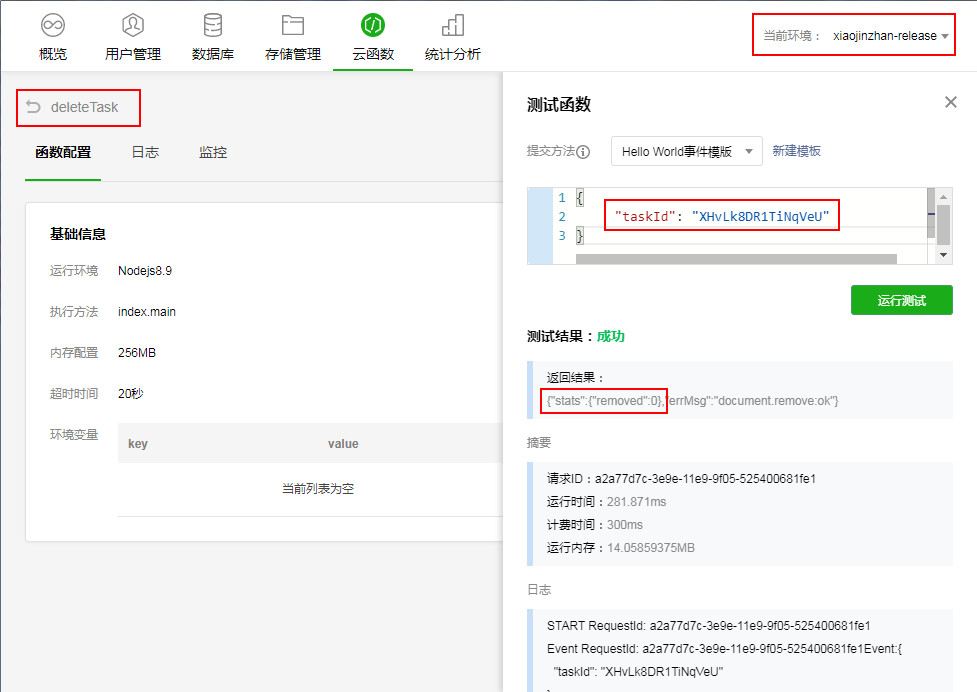Open the 概览 overview icon
This screenshot has height=692, width=977.
[x=53, y=25]
